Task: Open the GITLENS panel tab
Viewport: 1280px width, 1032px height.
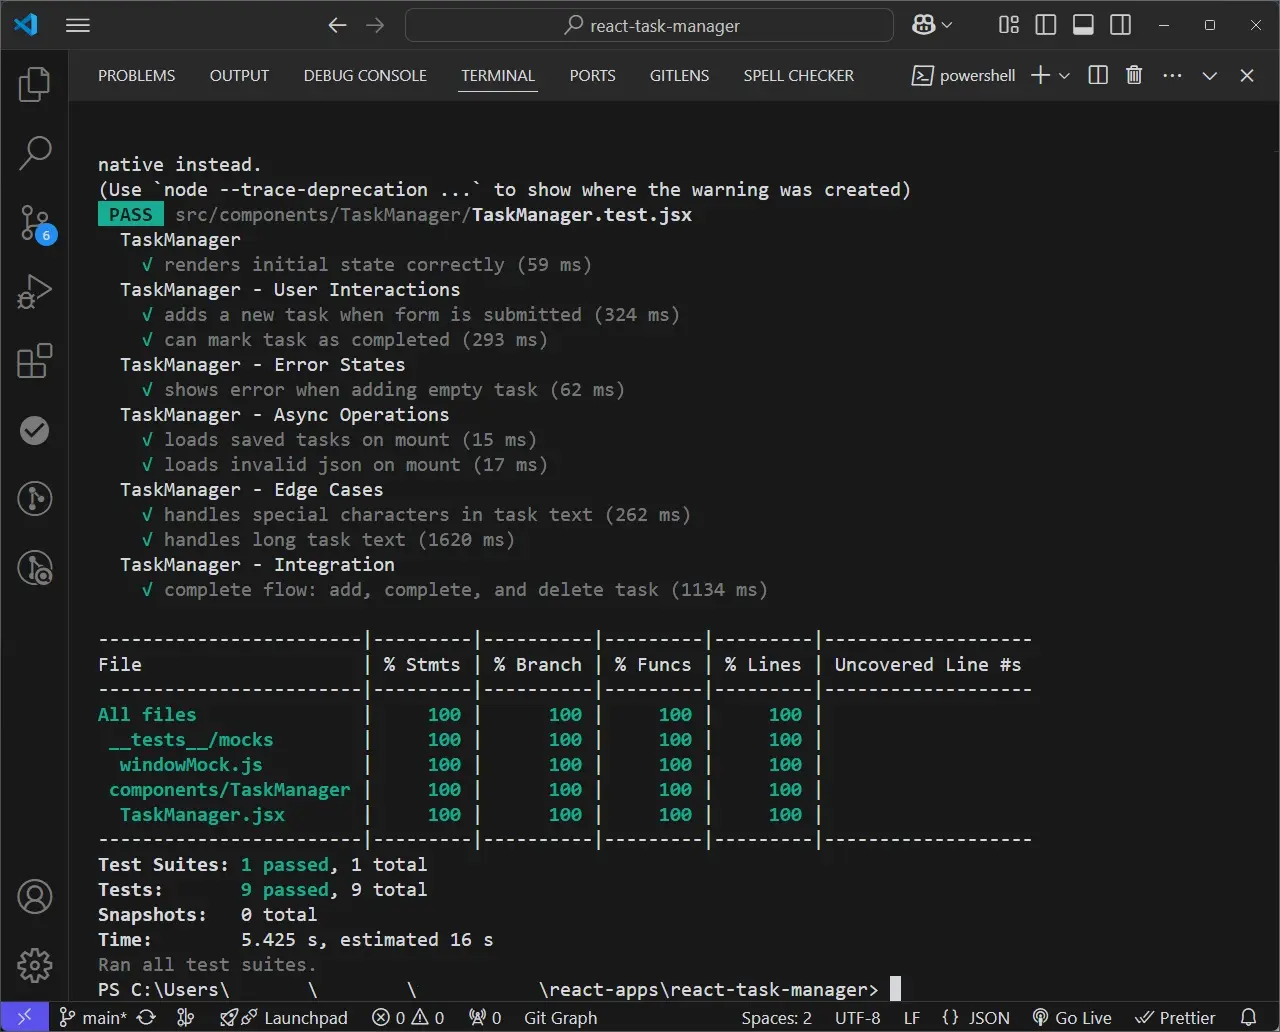Action: point(679,76)
